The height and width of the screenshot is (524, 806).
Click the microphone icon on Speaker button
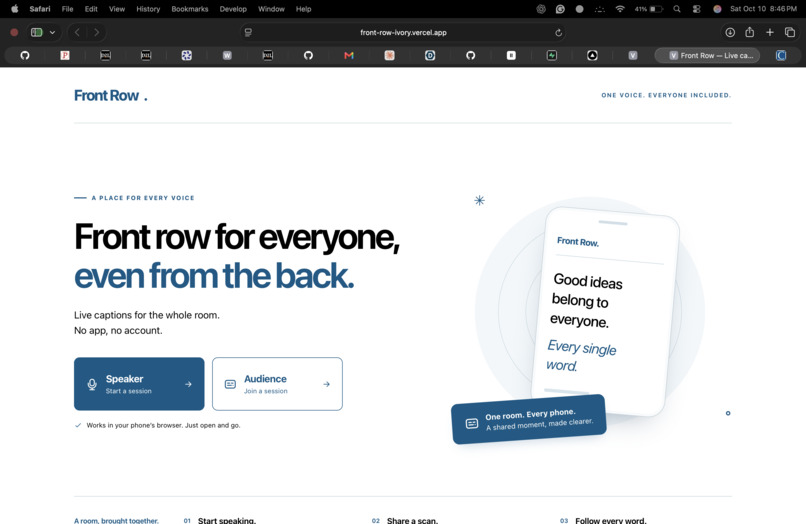pyautogui.click(x=92, y=384)
